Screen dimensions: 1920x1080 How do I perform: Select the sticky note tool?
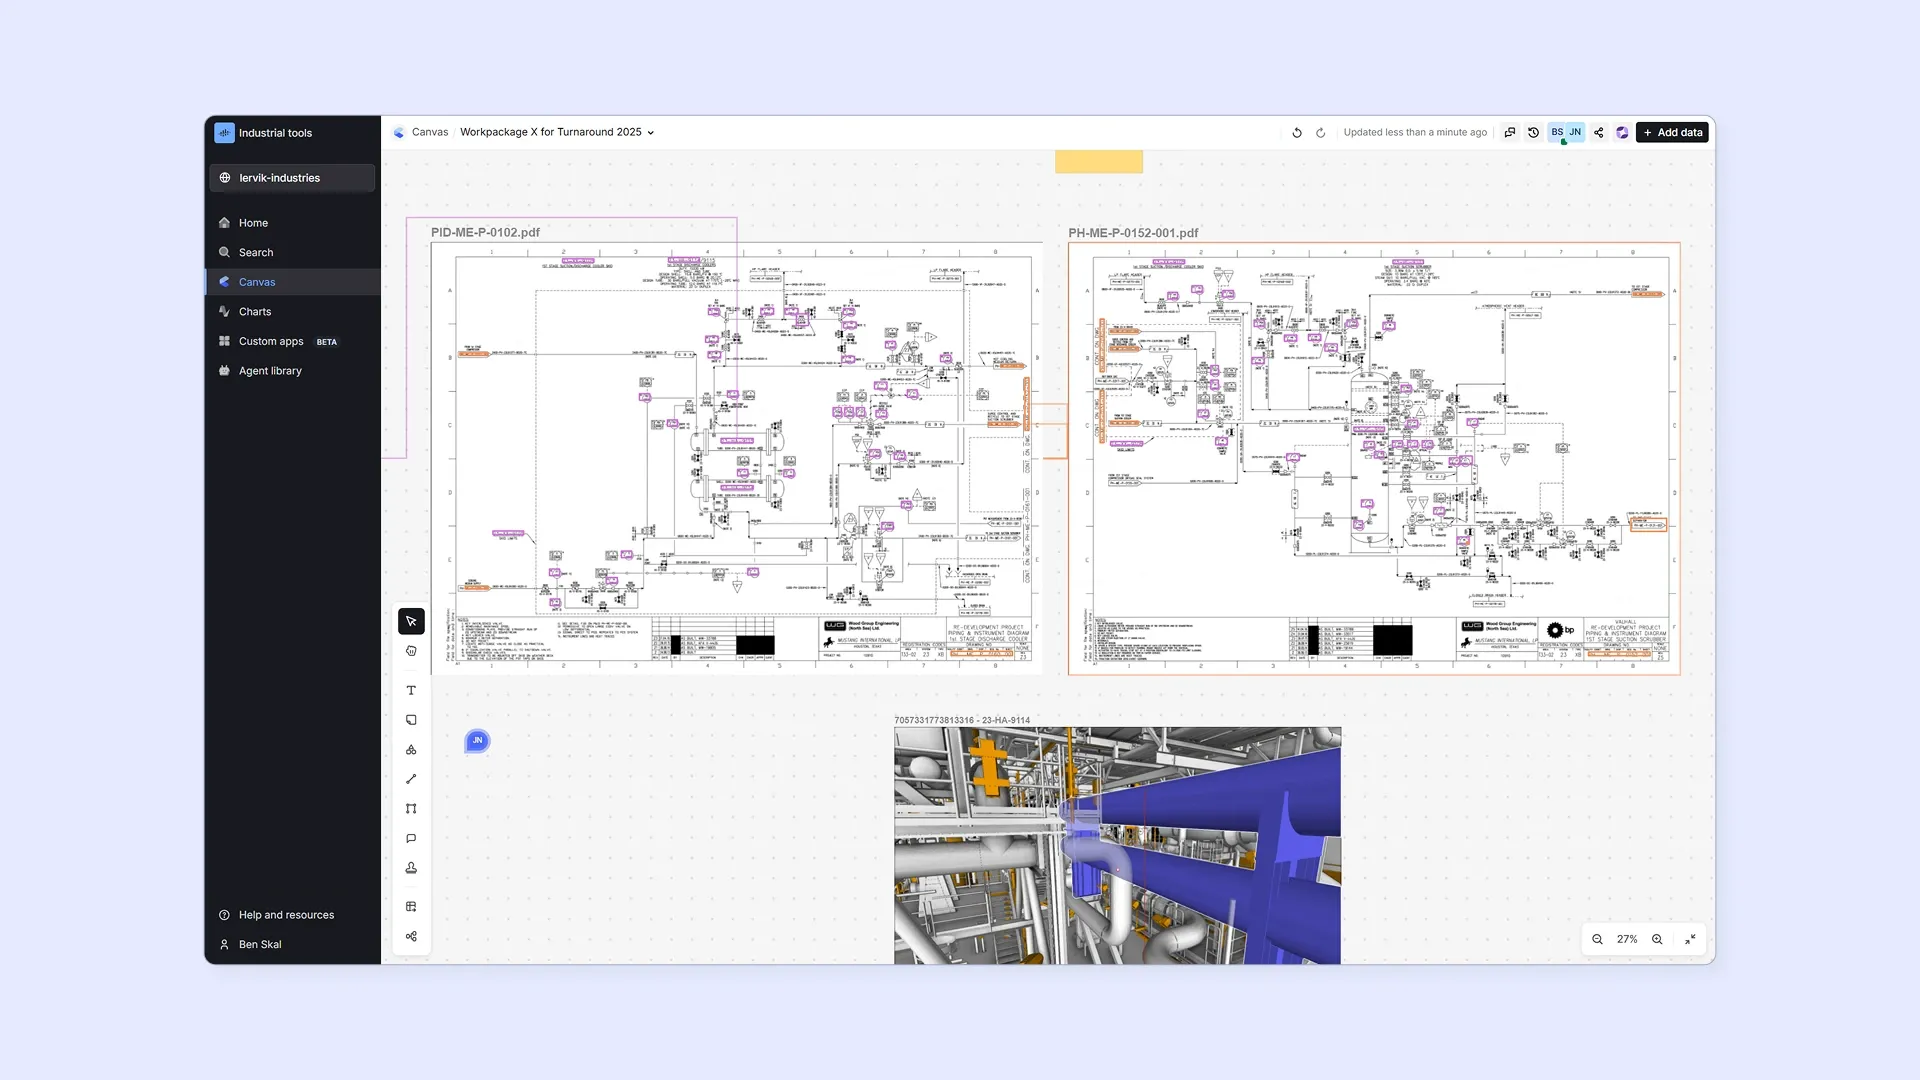(411, 720)
